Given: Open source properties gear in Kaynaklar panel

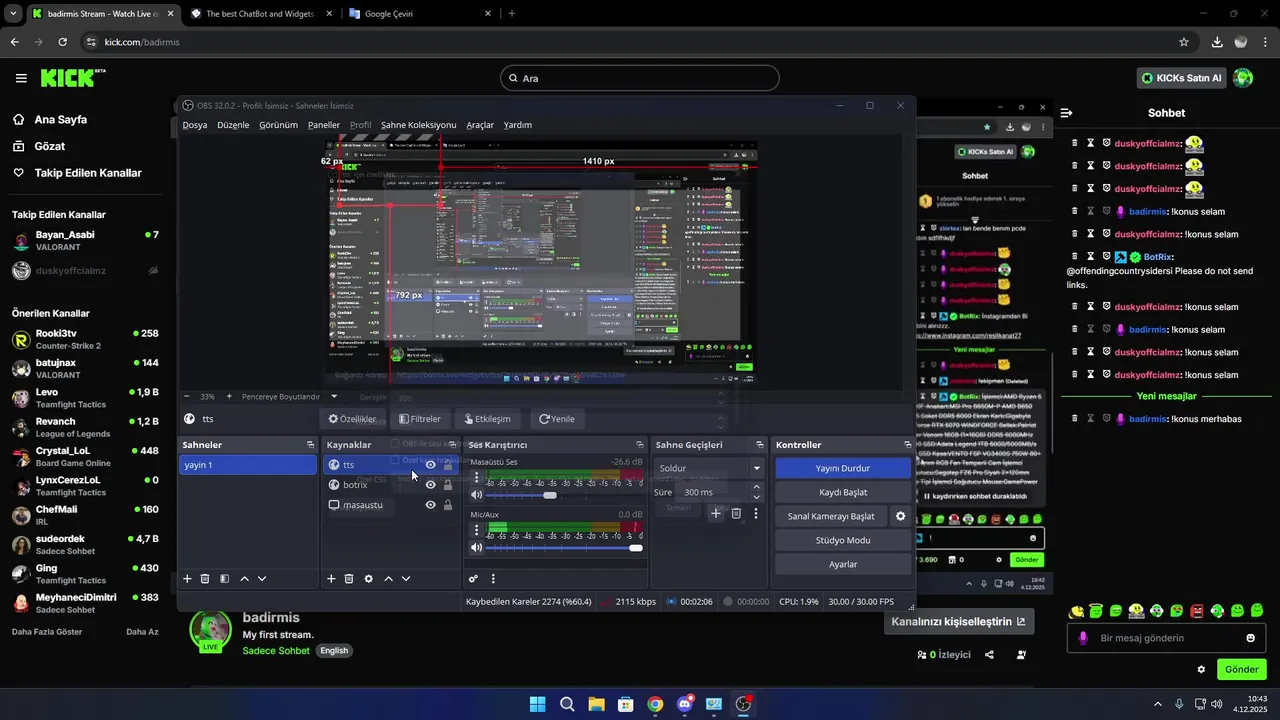Looking at the screenshot, I should coord(368,579).
